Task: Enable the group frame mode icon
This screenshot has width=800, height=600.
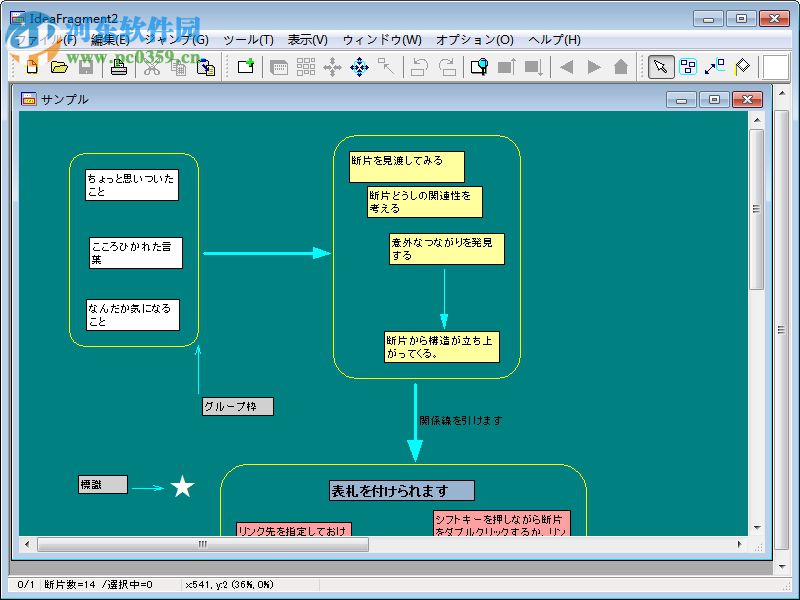Action: [x=688, y=67]
